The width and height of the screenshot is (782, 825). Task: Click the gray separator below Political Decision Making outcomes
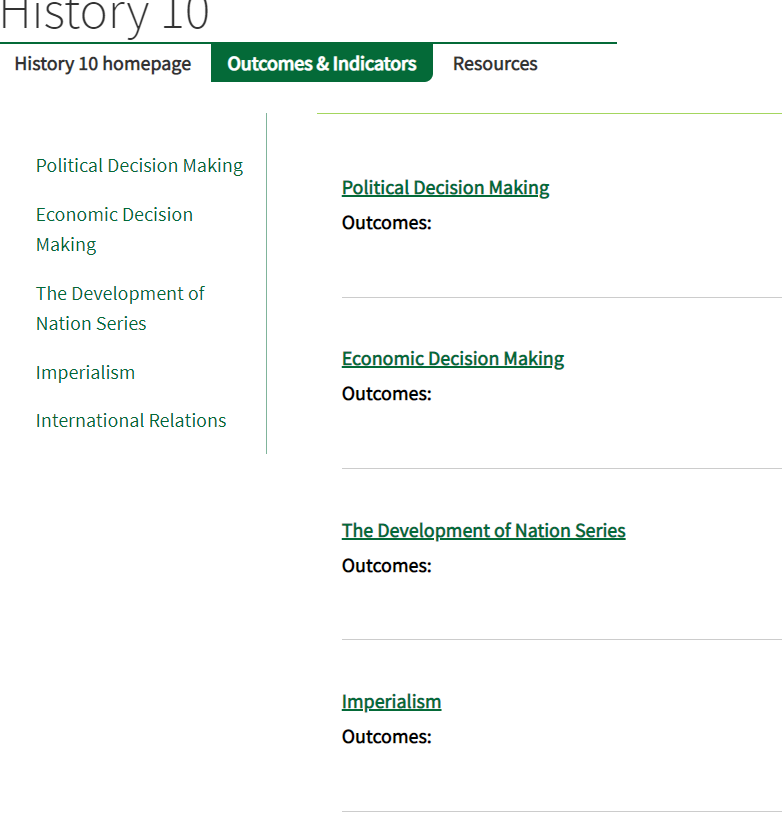[562, 297]
